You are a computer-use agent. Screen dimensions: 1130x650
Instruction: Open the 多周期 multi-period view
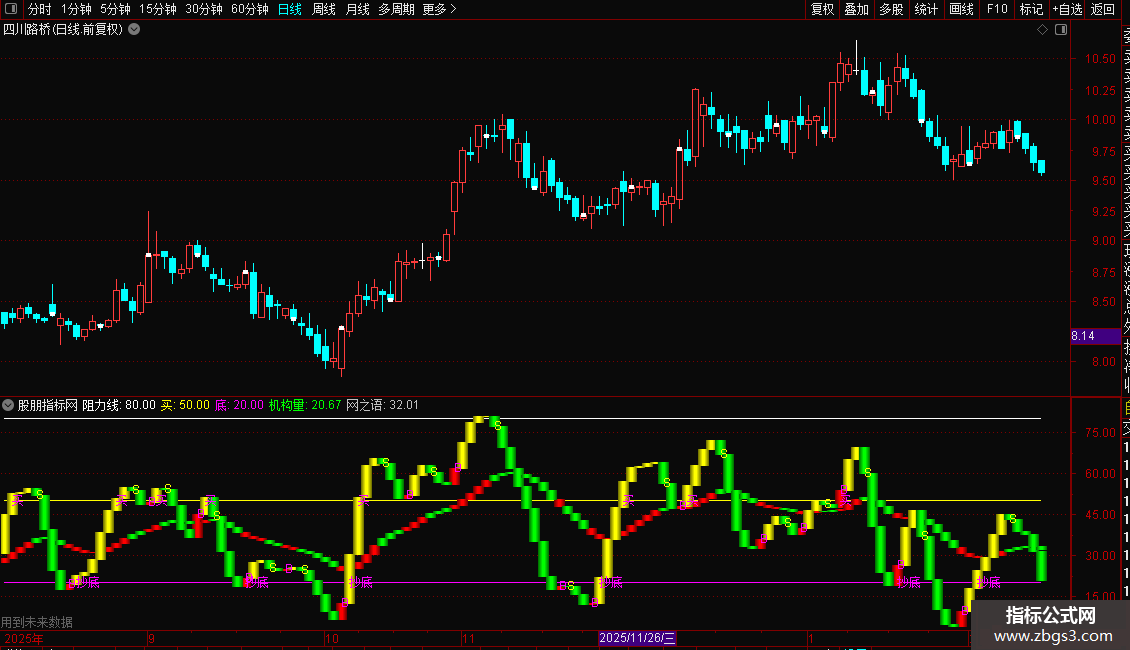(x=396, y=9)
